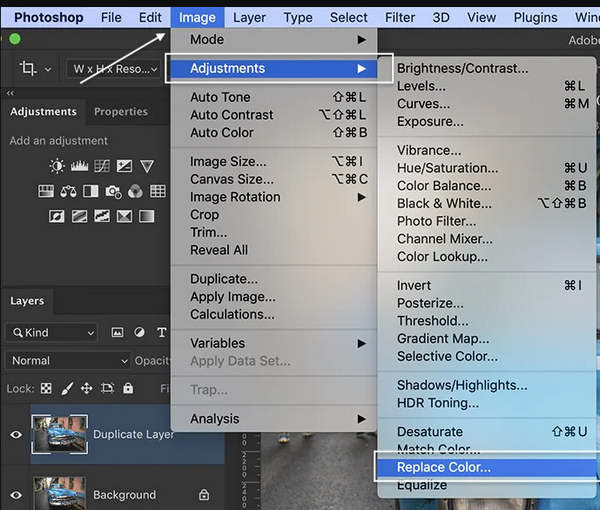Expand the Image Rotation submenu
The image size is (600, 510).
point(274,197)
